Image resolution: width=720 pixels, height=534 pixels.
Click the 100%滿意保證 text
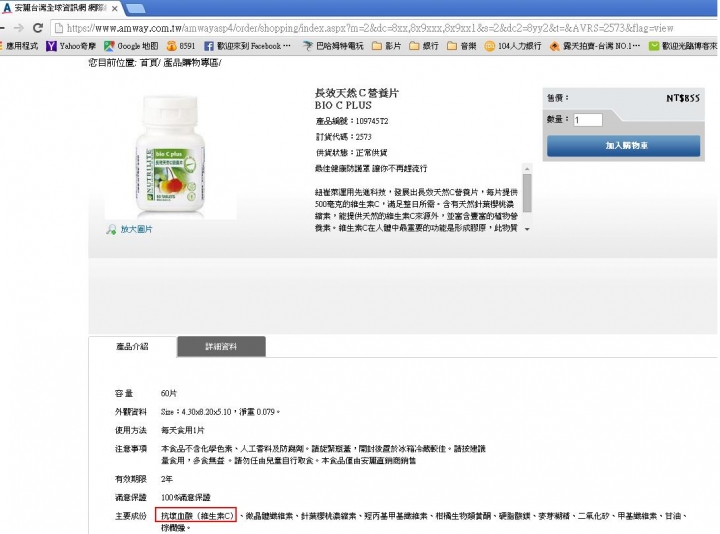186,497
